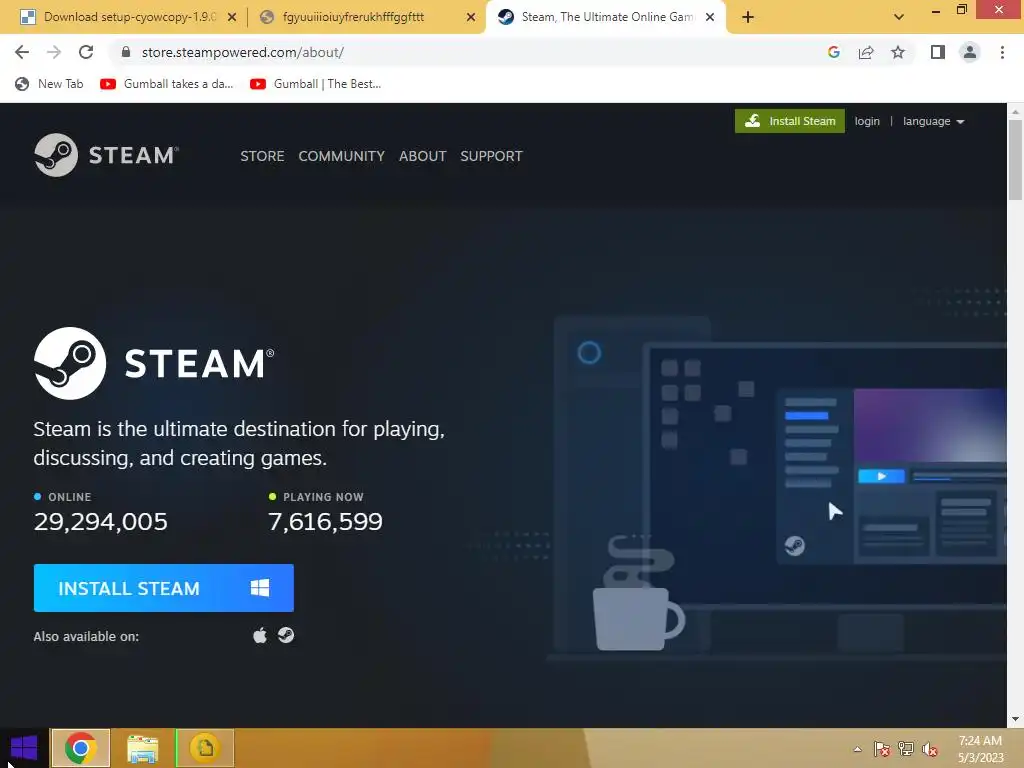Viewport: 1024px width, 768px height.
Task: Open the STORE menu
Action: point(263,156)
